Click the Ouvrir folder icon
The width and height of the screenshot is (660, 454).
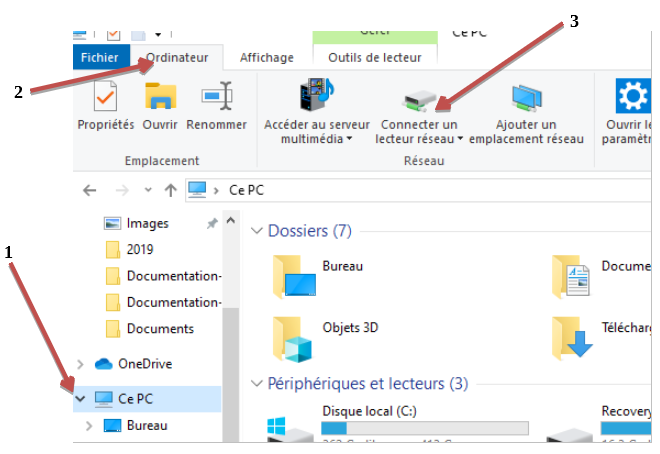tap(160, 97)
